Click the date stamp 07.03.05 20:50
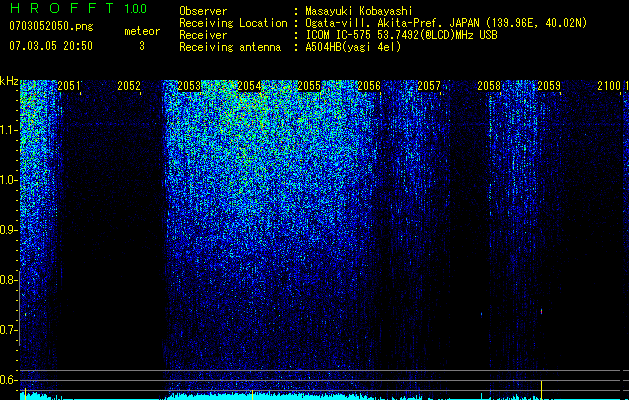This screenshot has width=629, height=400. point(51,46)
